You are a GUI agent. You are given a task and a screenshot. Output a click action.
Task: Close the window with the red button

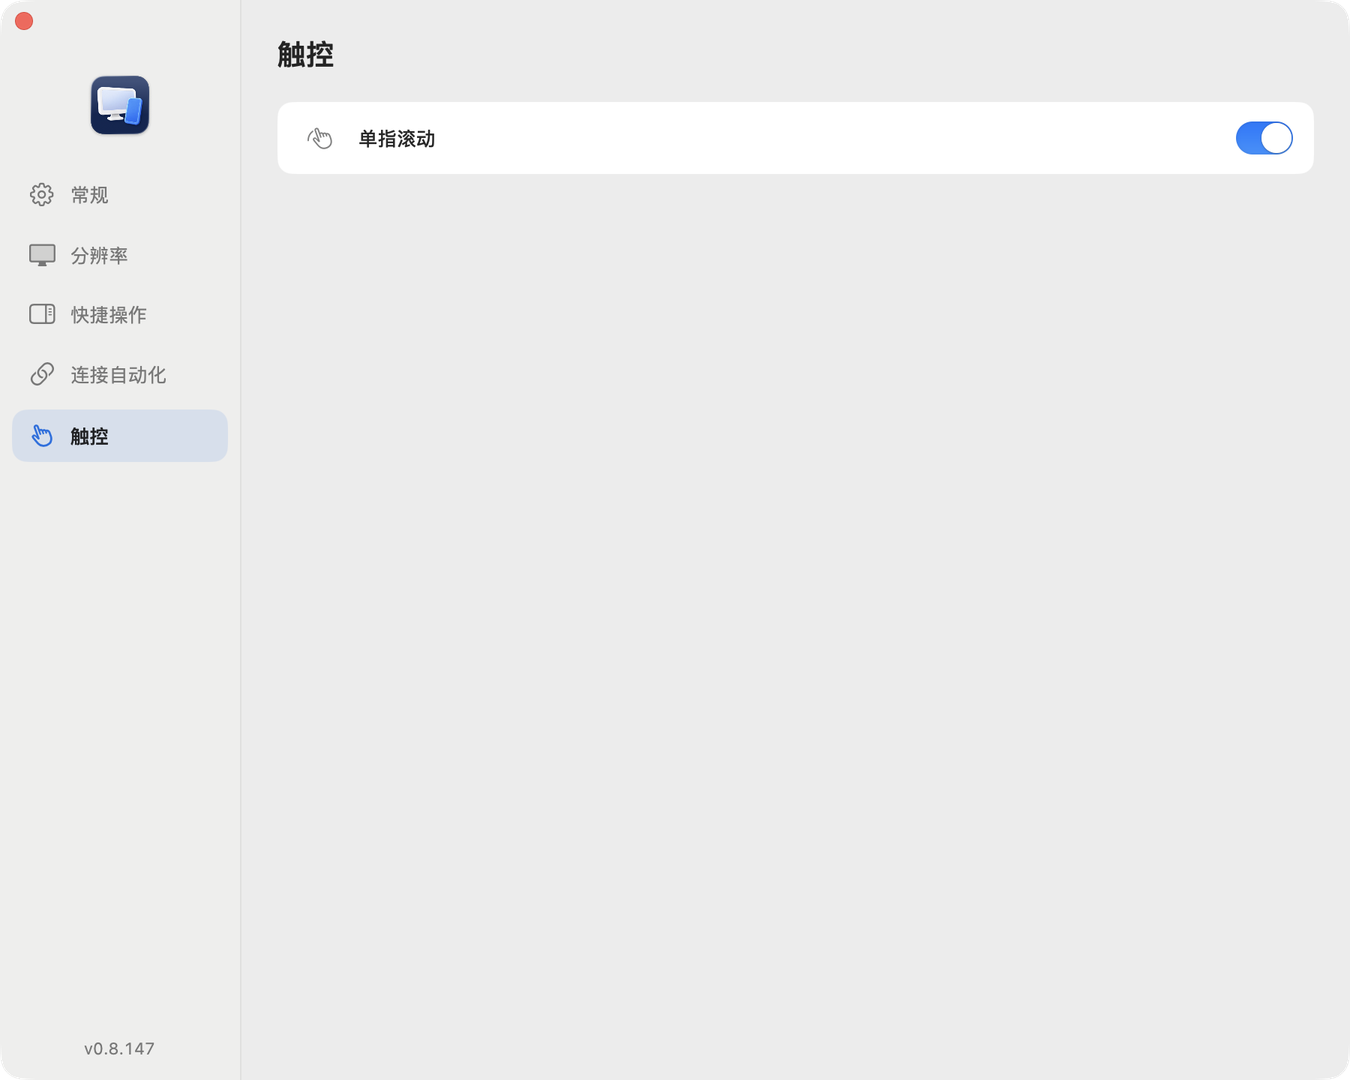tap(24, 21)
